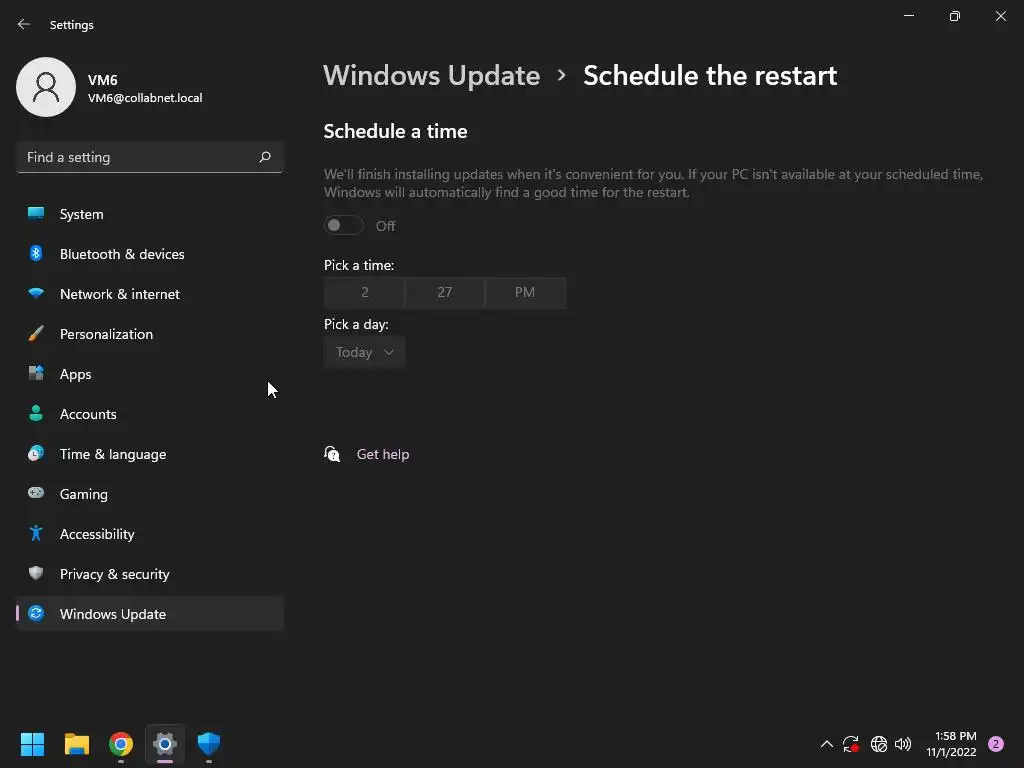The height and width of the screenshot is (768, 1024).
Task: Select the PM period field
Action: (x=525, y=293)
